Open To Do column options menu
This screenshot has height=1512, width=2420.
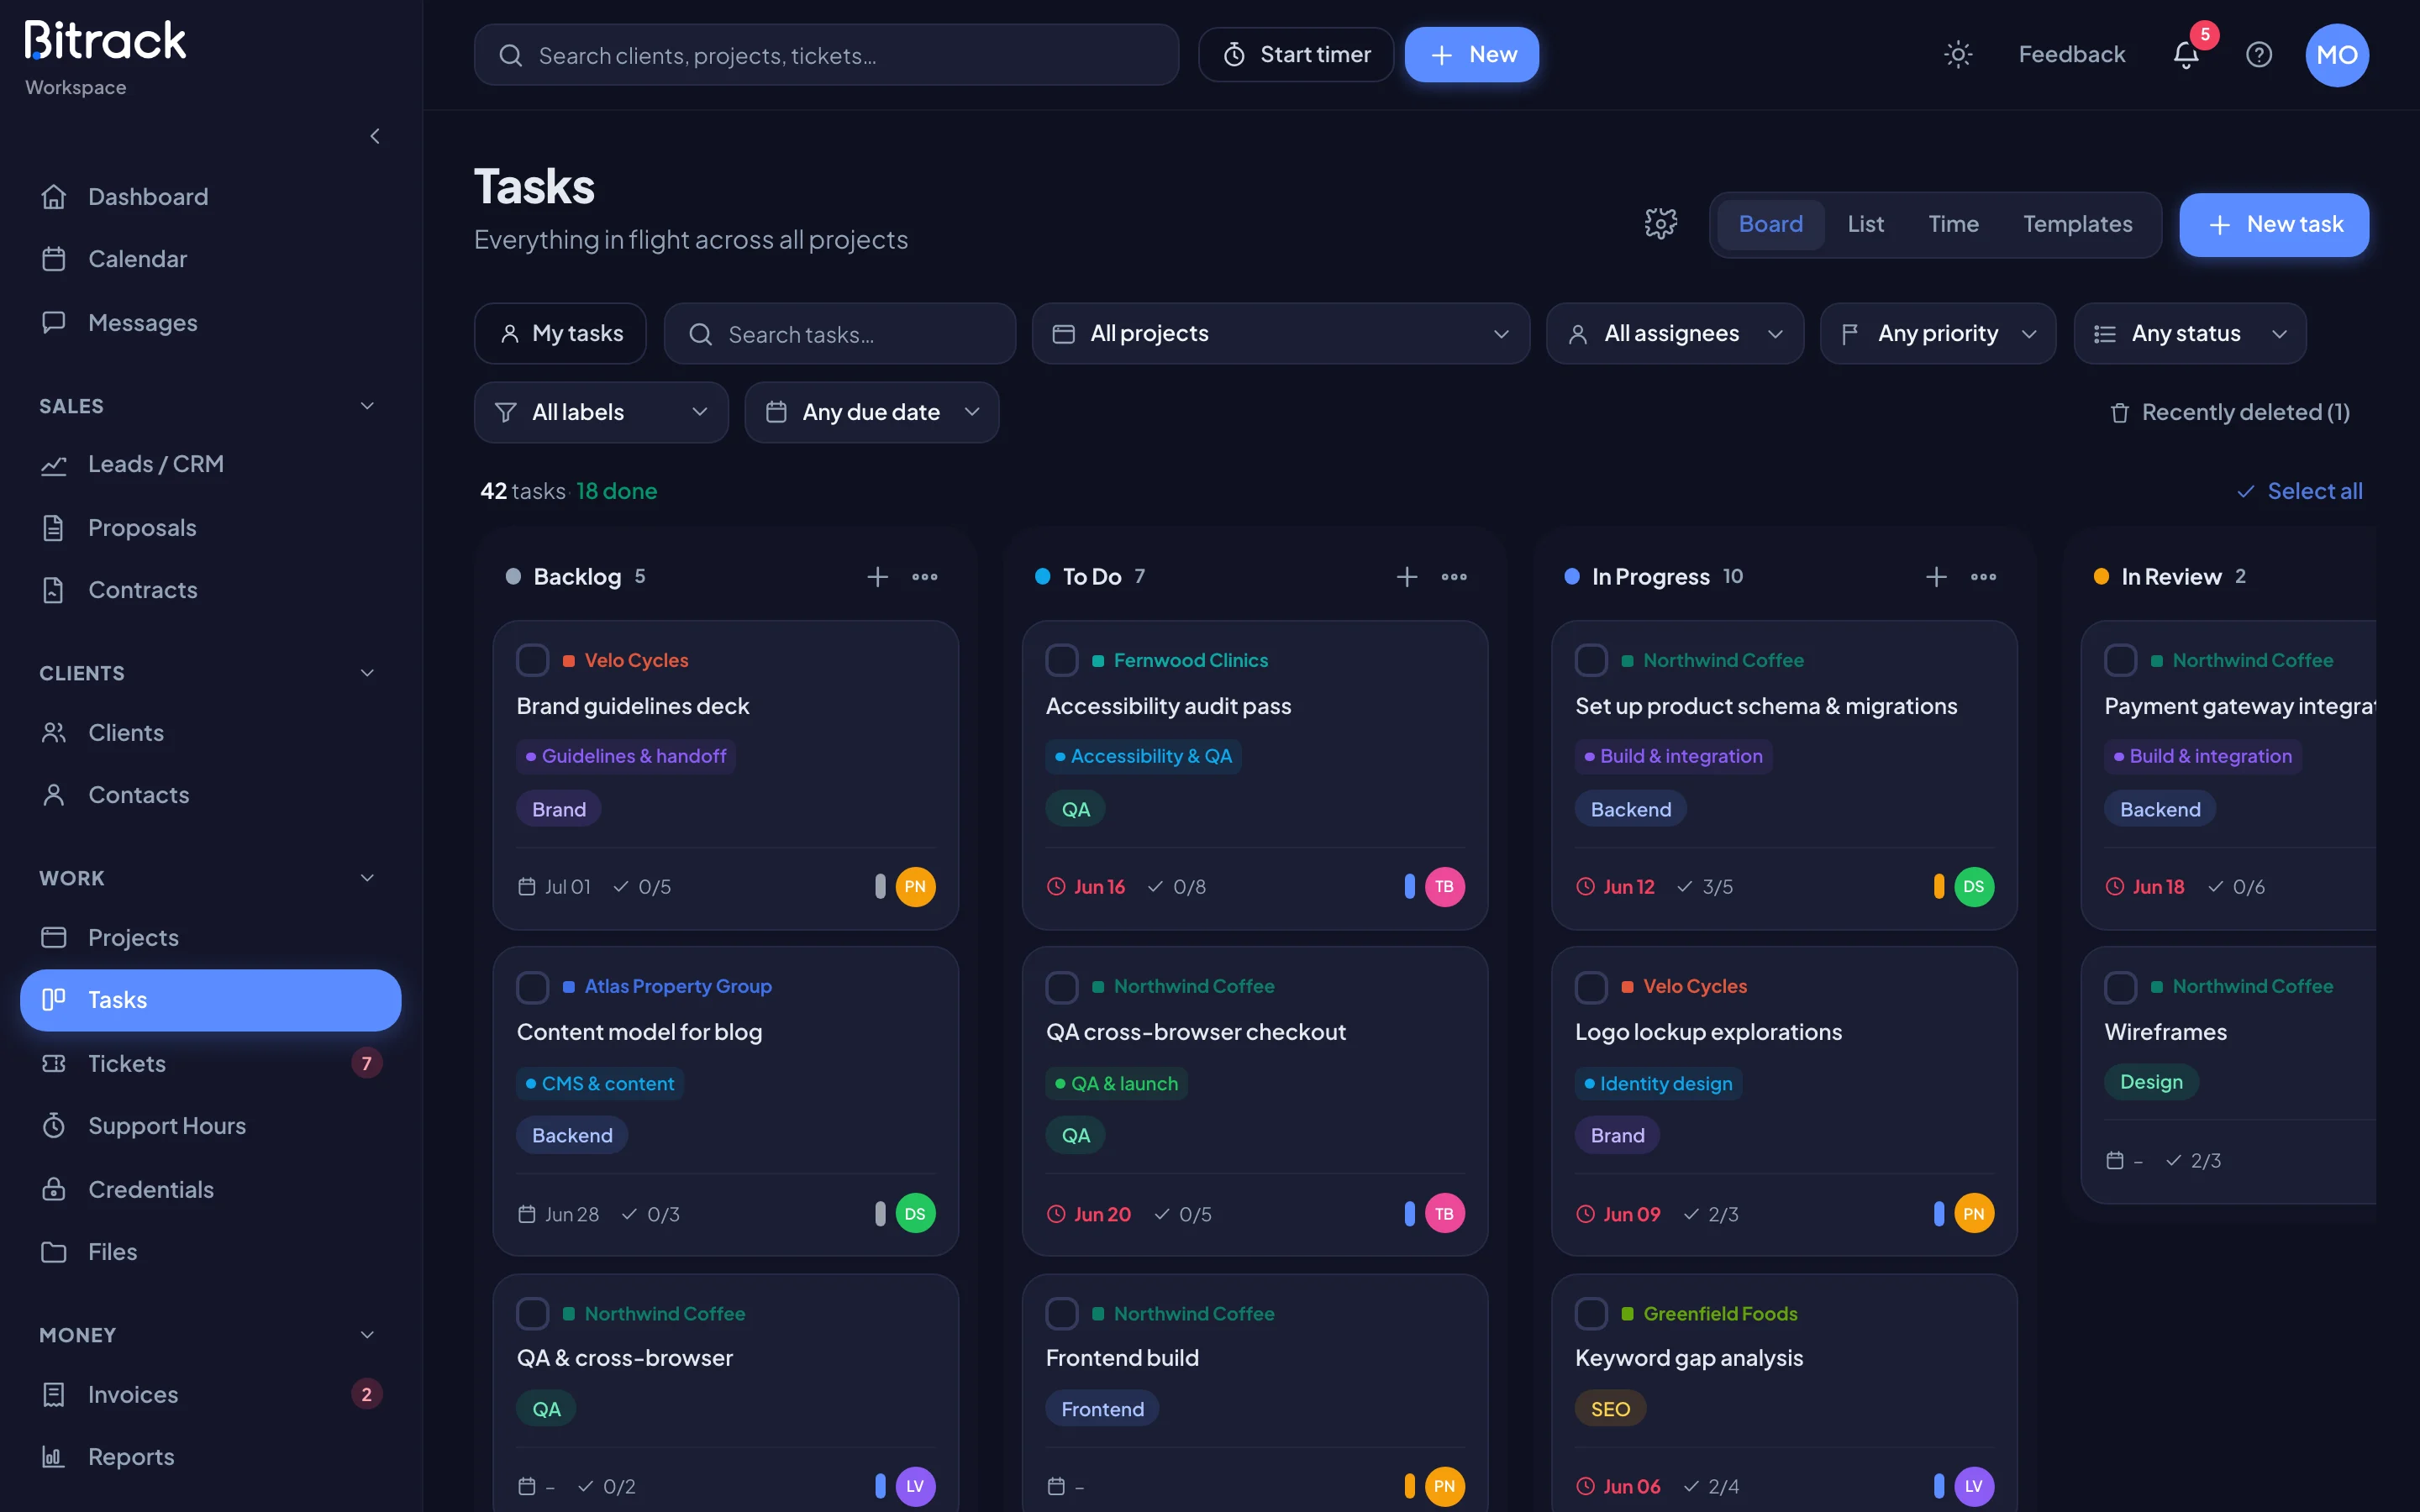point(1454,576)
